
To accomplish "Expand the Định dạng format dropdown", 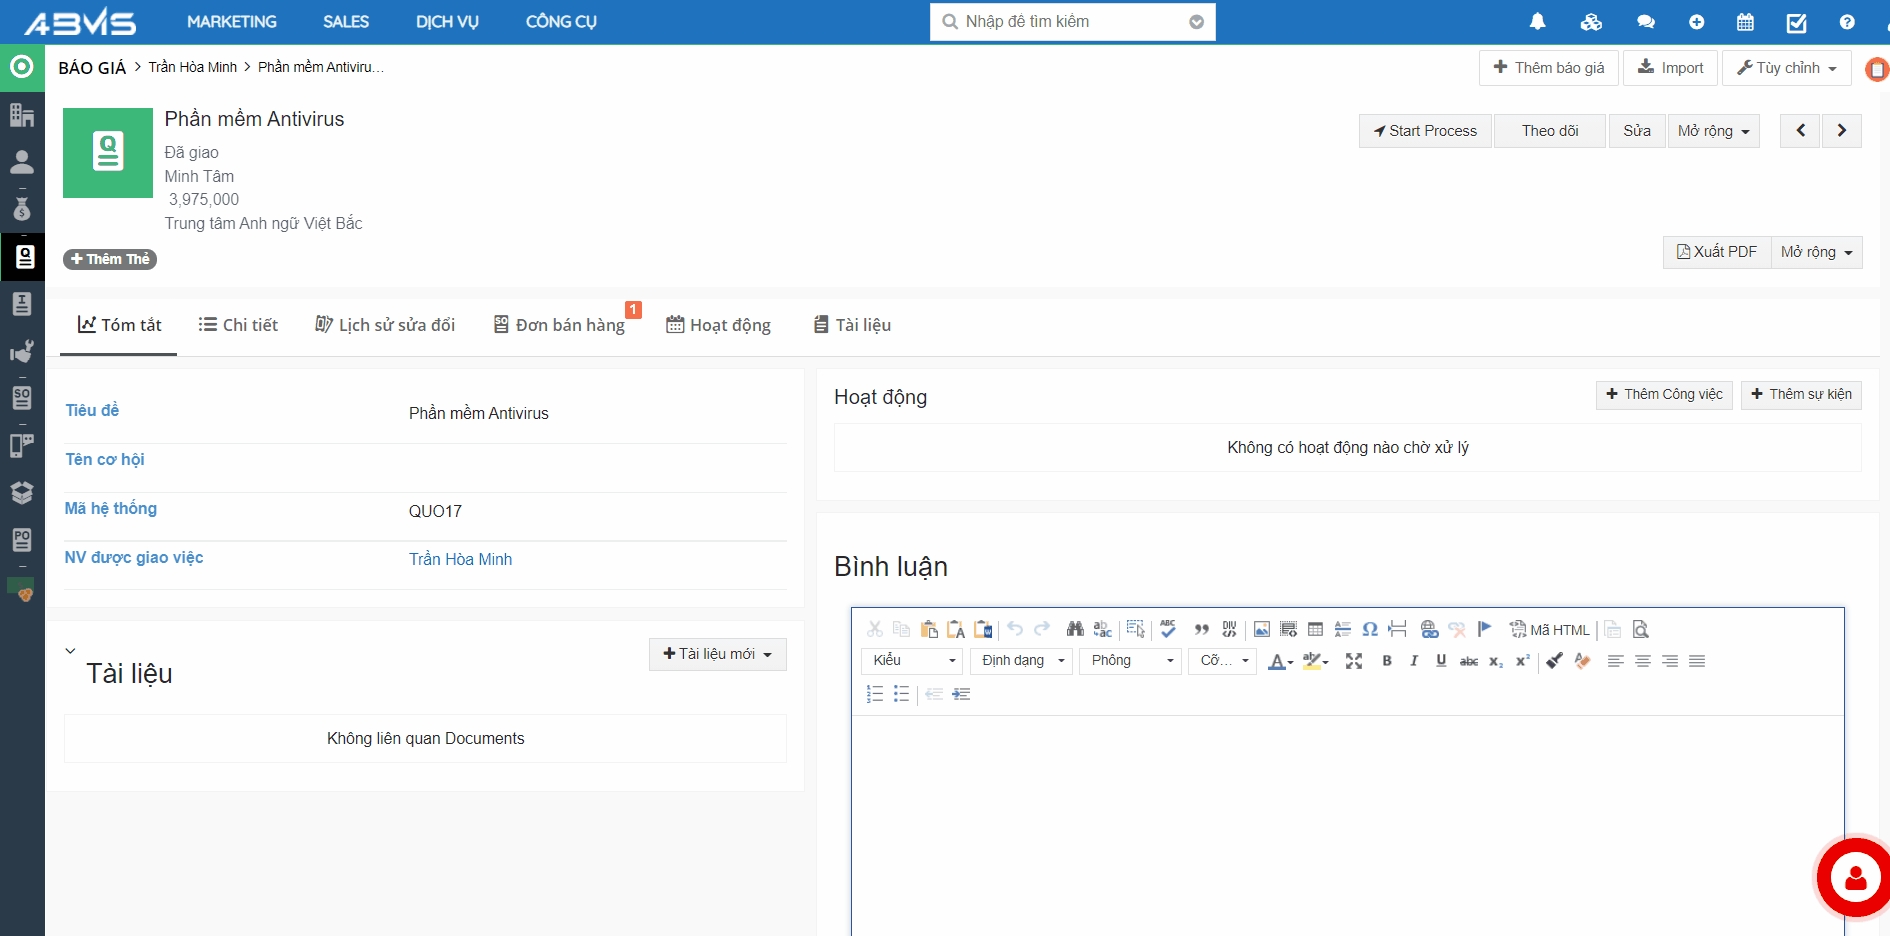I will [1021, 661].
